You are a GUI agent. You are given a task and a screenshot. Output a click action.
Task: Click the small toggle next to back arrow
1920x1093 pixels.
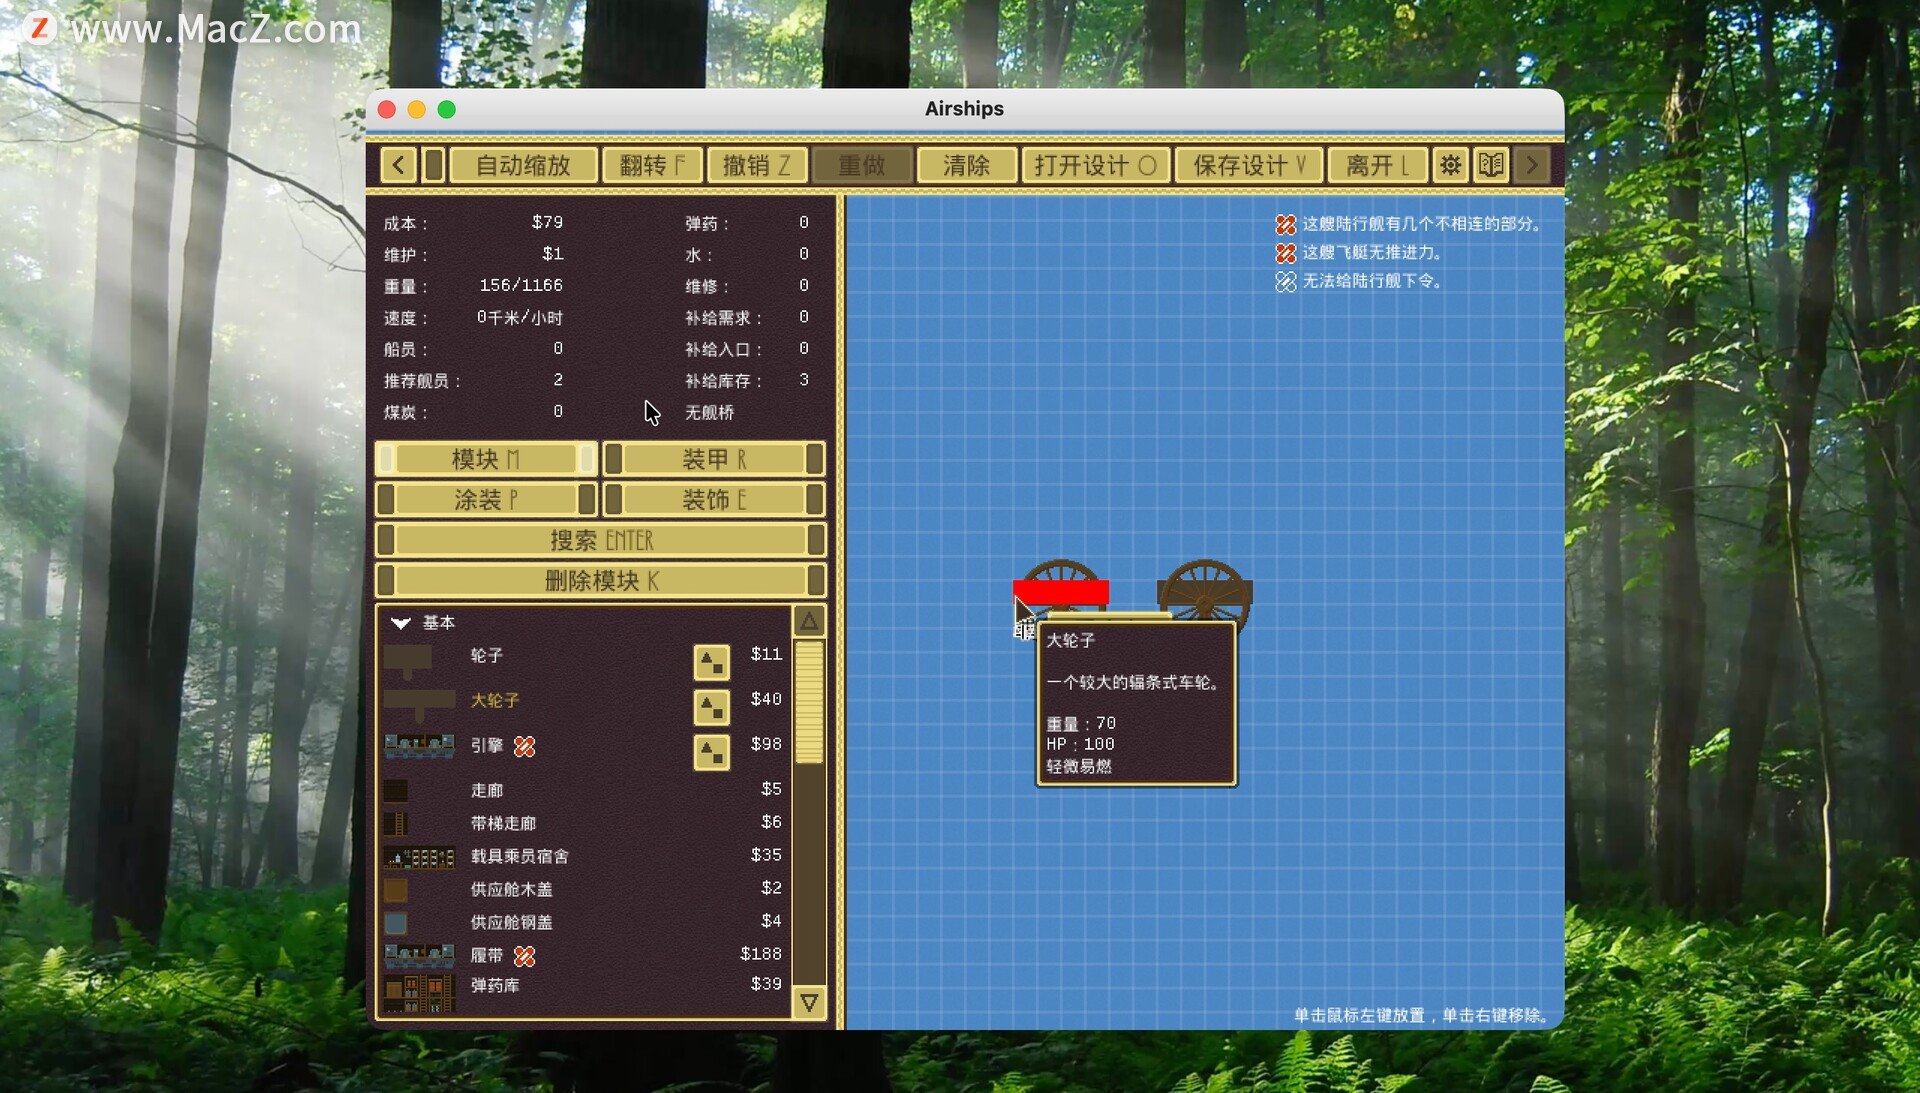click(x=433, y=165)
